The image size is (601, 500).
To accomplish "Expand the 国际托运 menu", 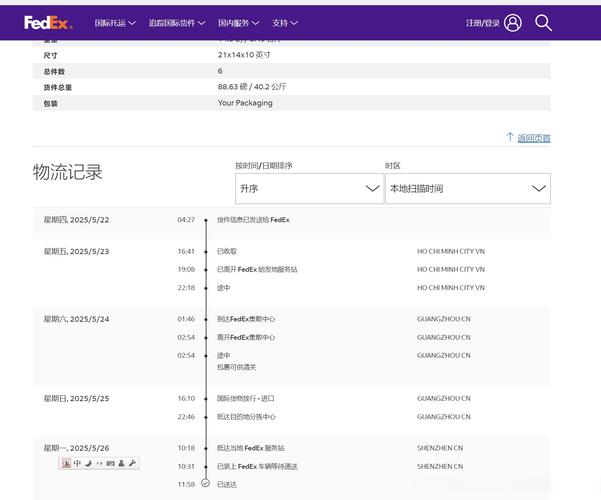I will (114, 22).
